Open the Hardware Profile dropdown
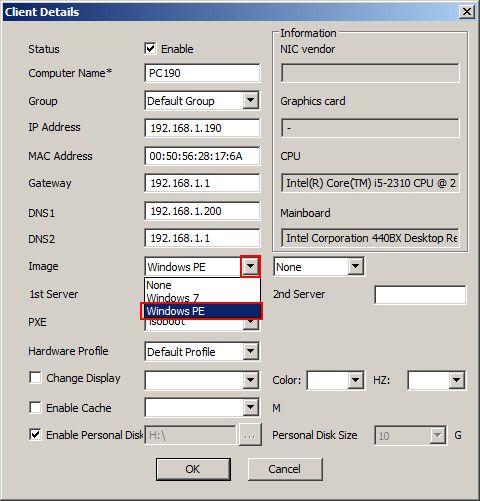 (x=251, y=351)
